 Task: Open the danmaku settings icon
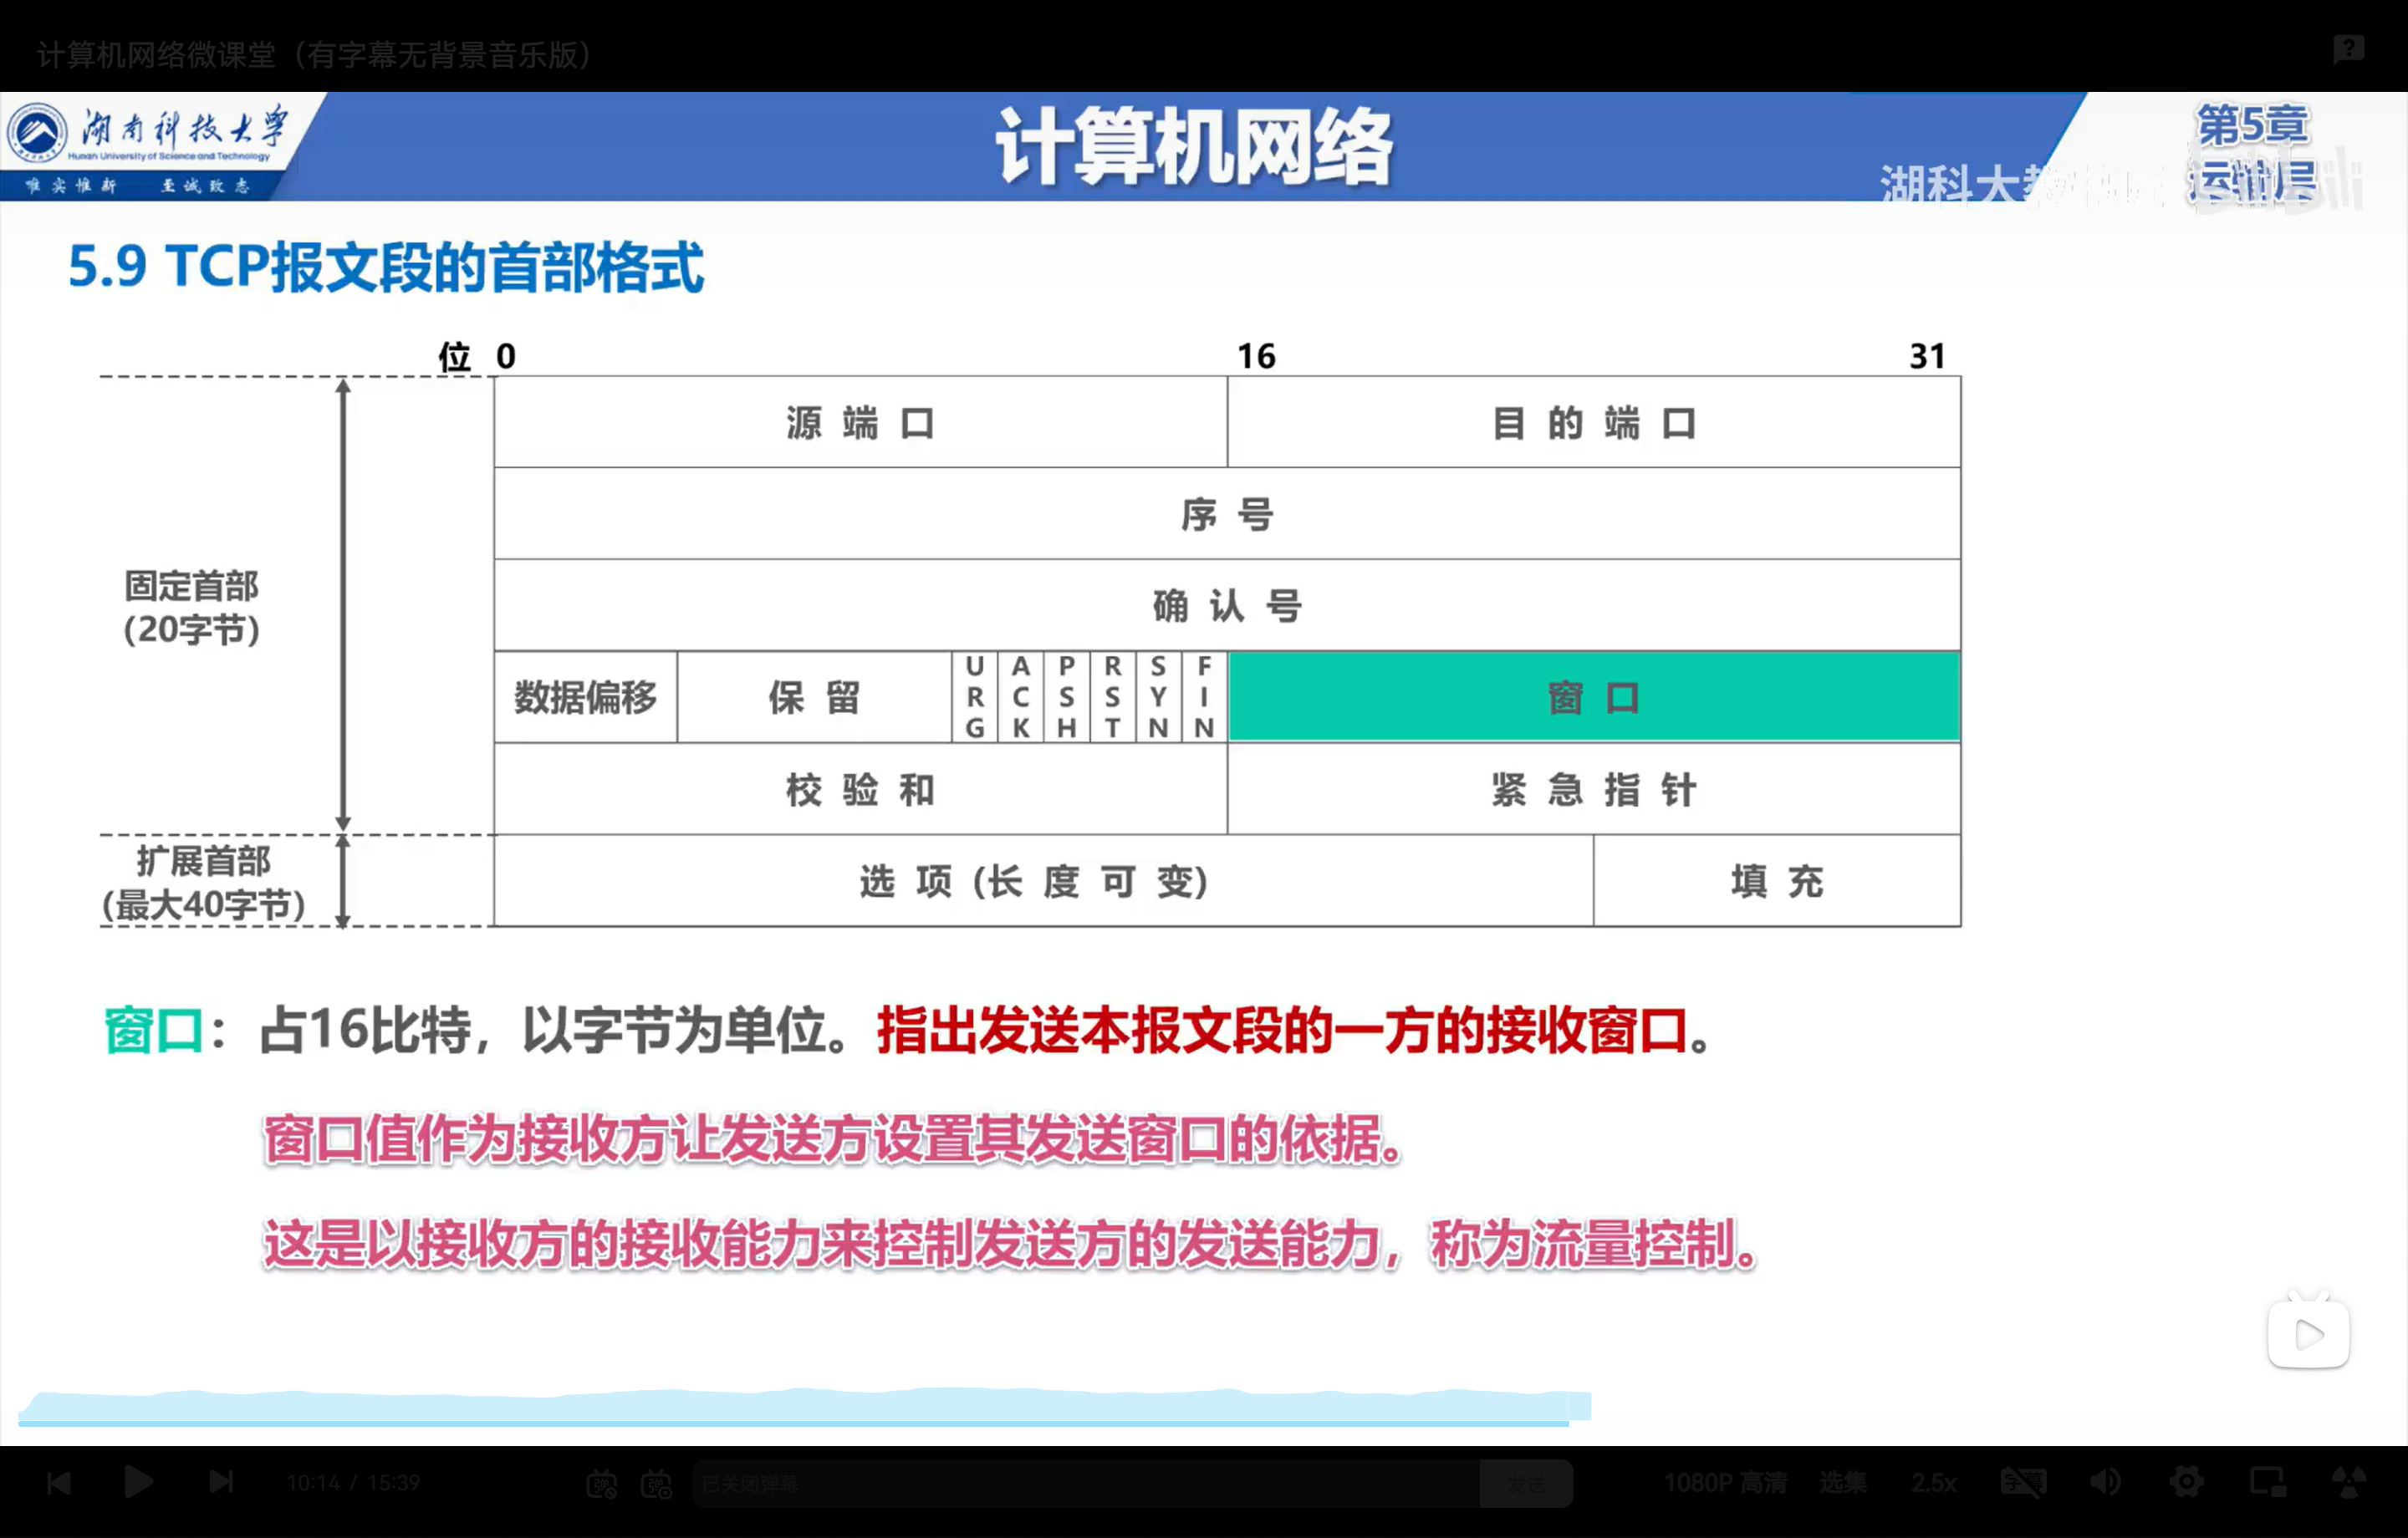pyautogui.click(x=656, y=1484)
